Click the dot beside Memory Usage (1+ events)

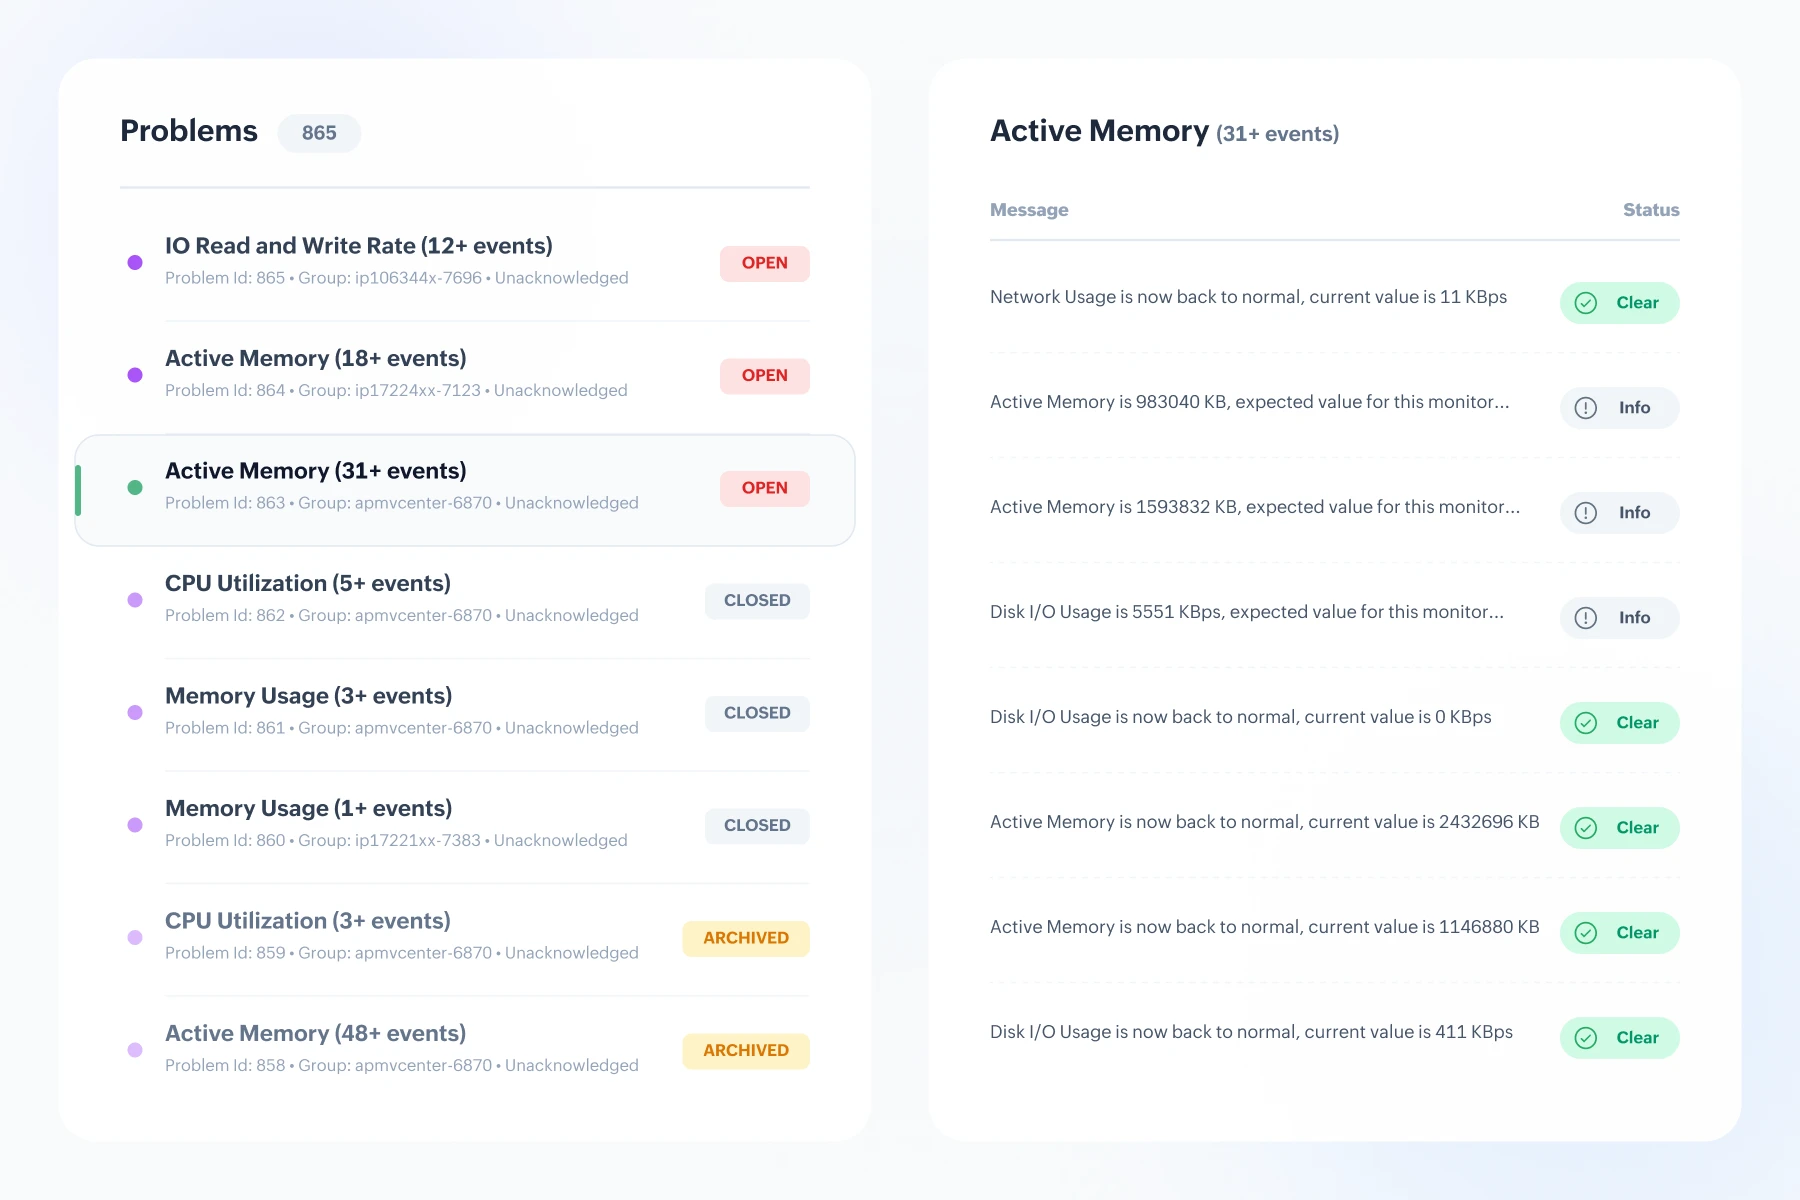[x=135, y=825]
